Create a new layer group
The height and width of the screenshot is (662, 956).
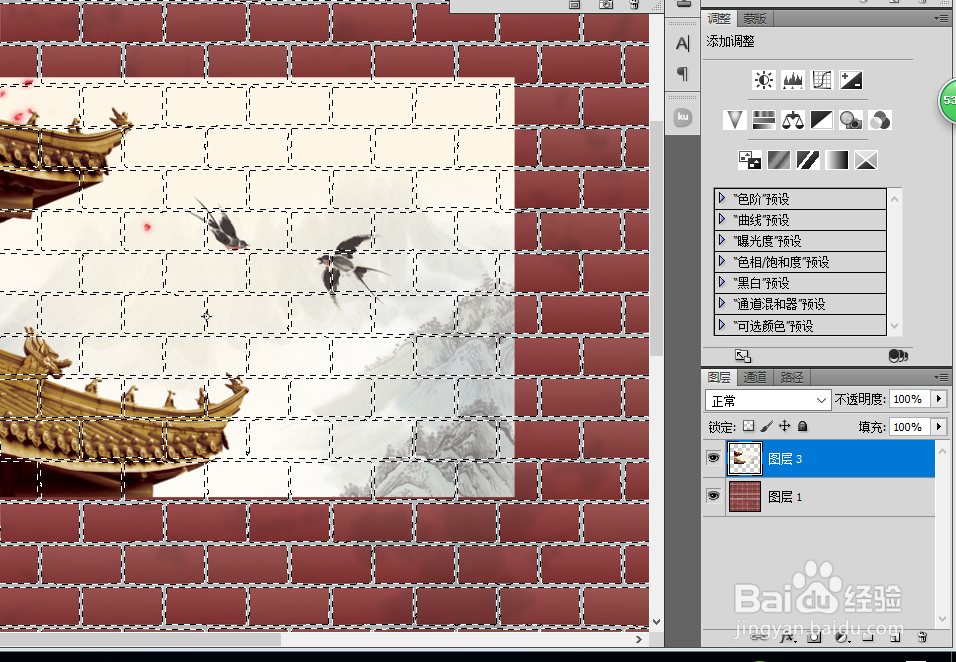click(868, 638)
